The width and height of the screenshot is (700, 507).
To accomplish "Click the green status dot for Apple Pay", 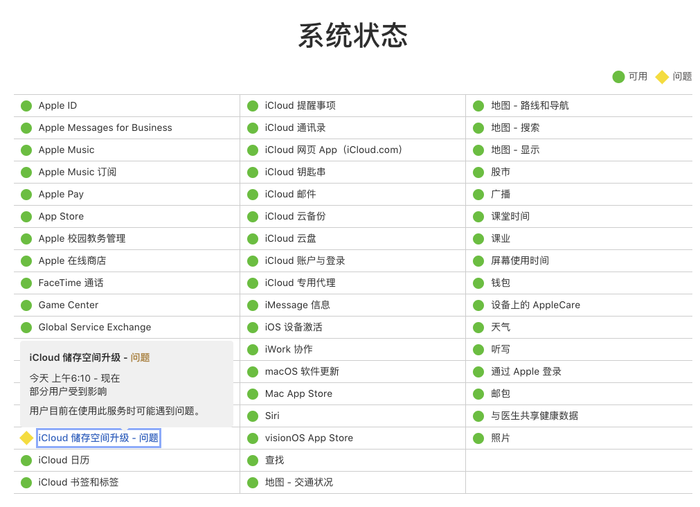I will coord(26,195).
